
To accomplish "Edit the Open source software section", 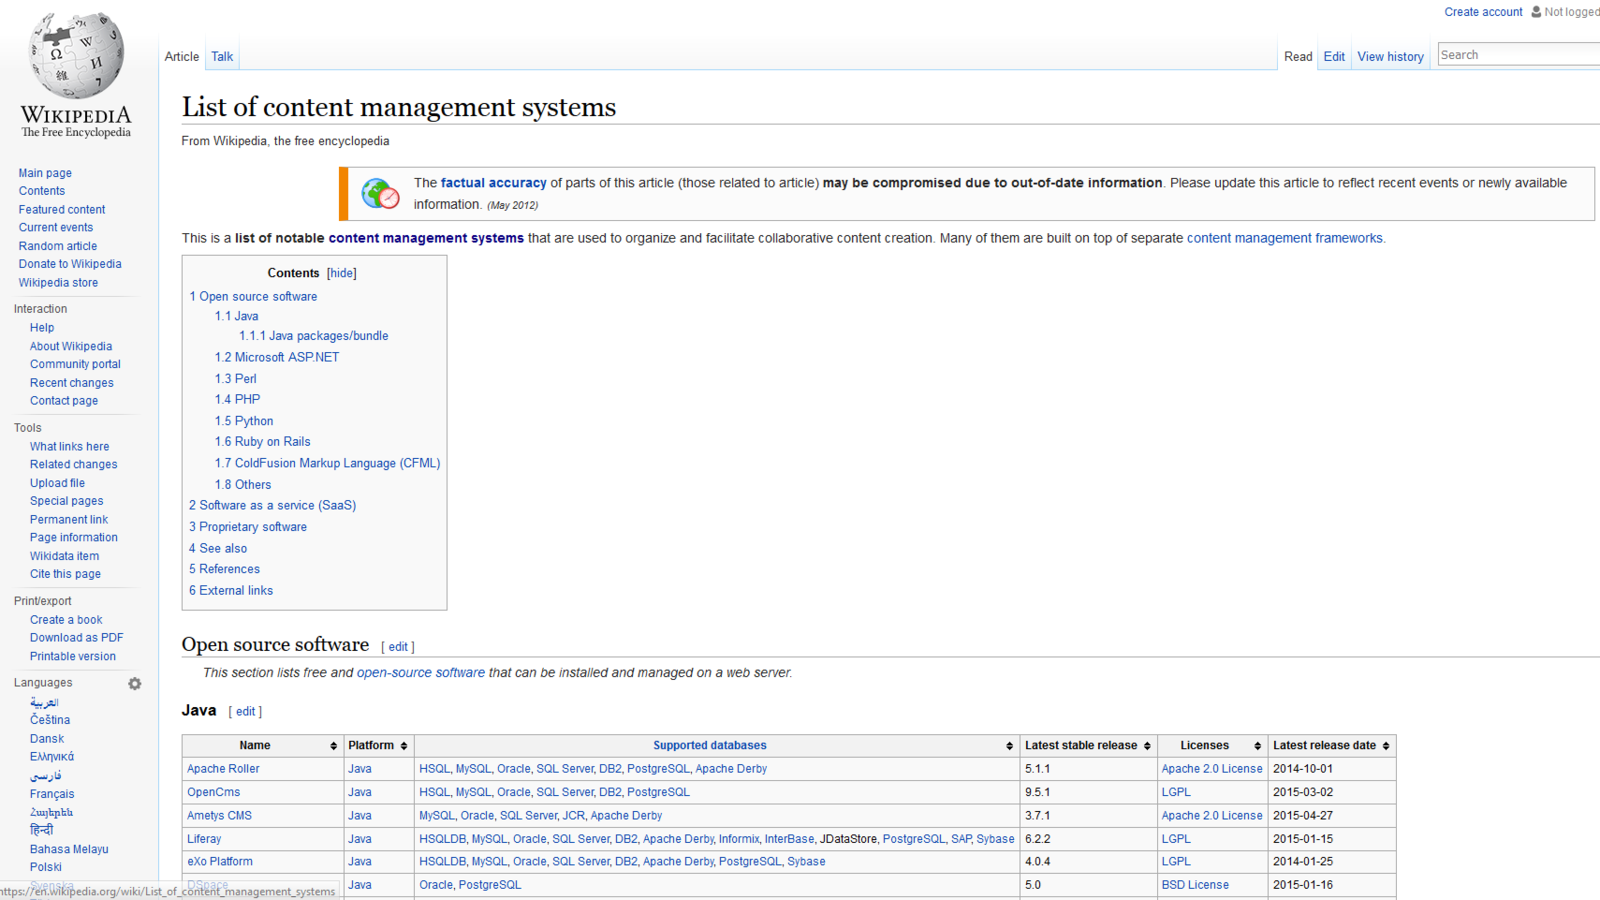I will pos(398,647).
